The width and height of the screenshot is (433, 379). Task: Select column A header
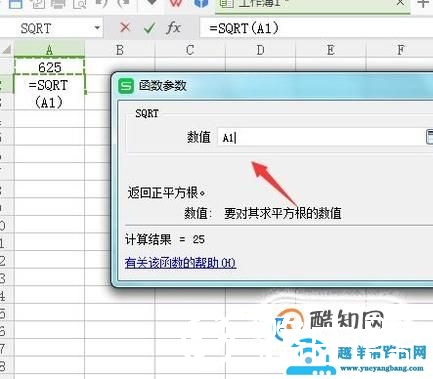(x=49, y=50)
